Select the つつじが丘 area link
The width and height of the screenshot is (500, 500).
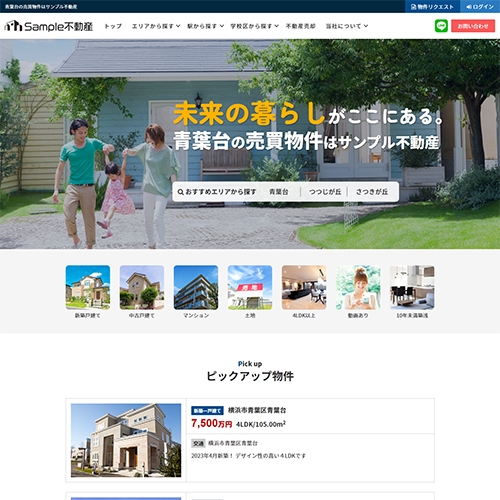click(325, 192)
